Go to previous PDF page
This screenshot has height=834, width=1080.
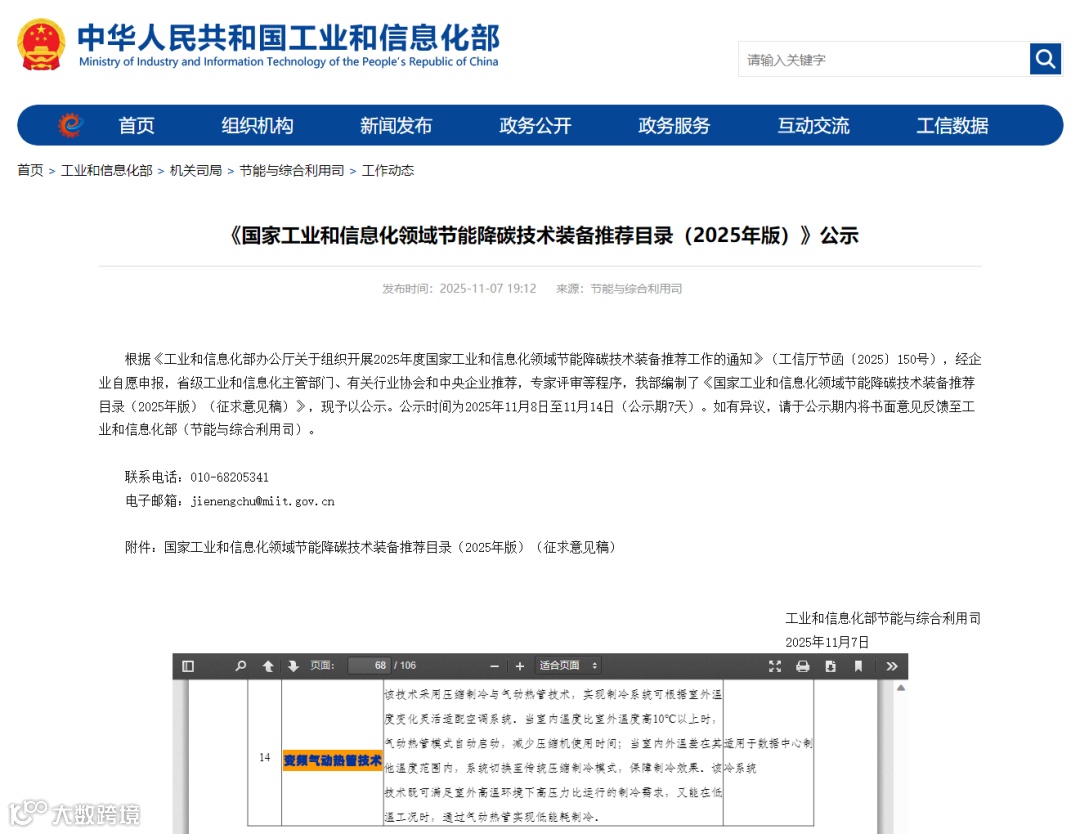268,666
